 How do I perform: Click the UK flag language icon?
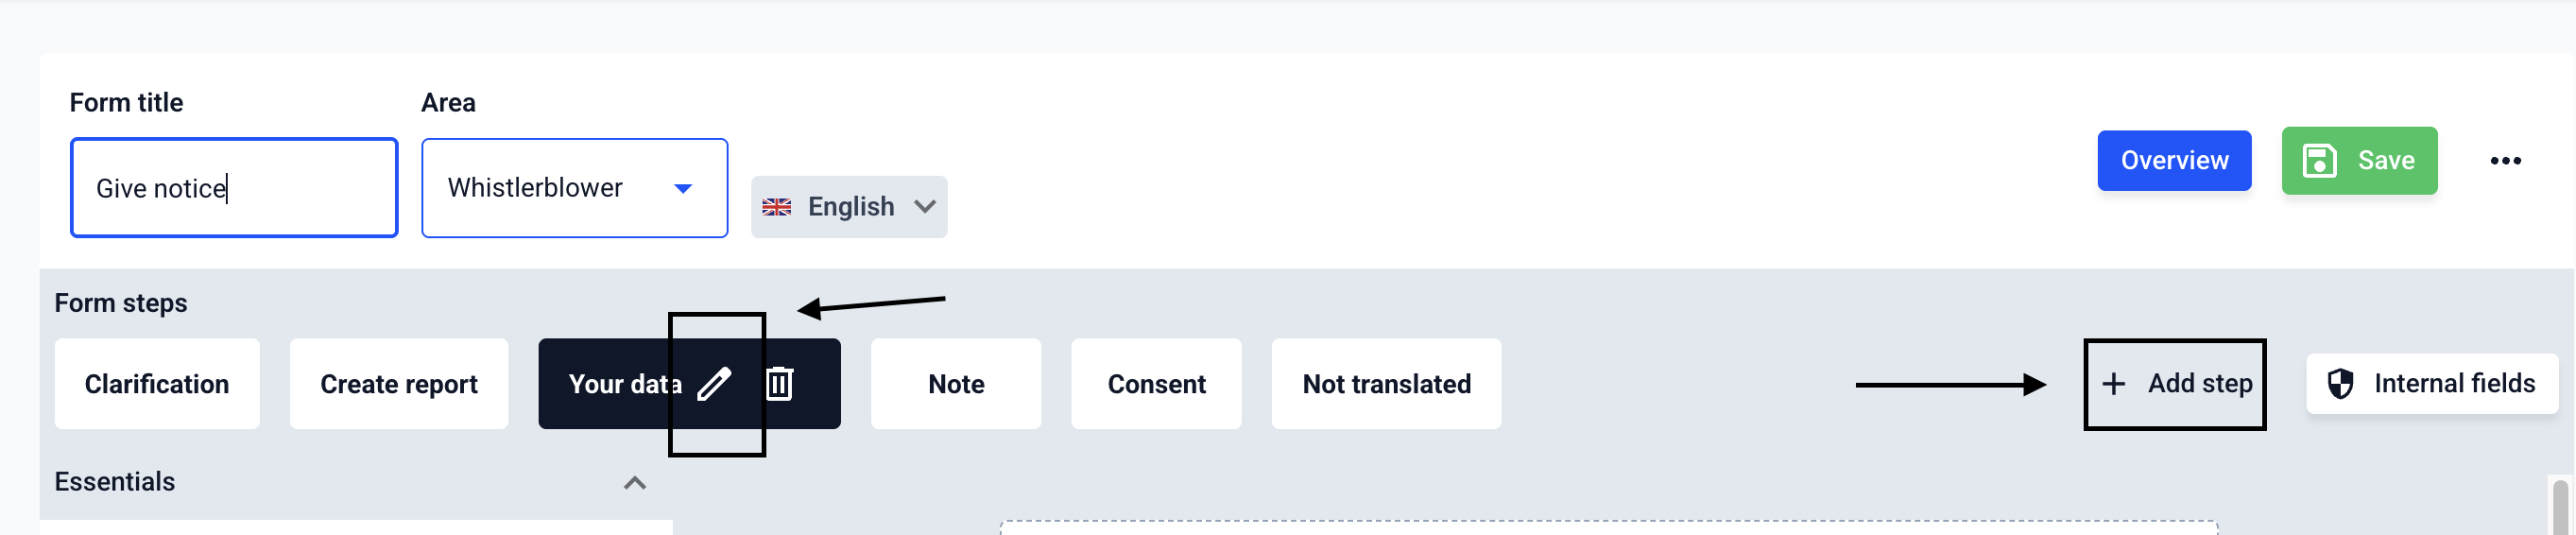[x=776, y=207]
